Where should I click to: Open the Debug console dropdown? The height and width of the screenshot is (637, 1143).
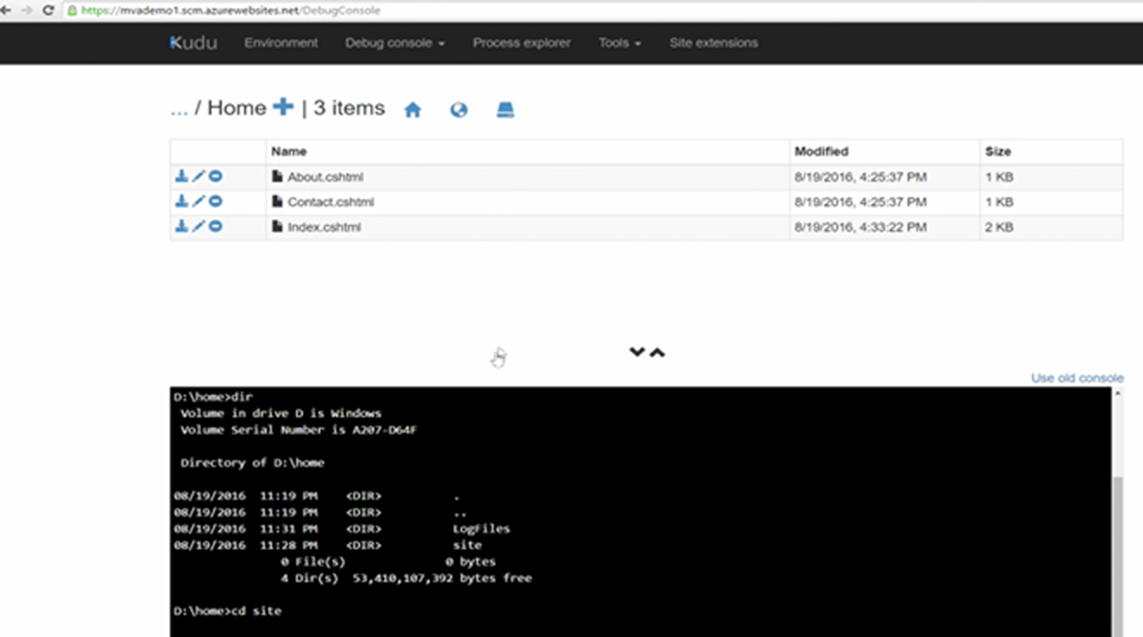(x=393, y=43)
